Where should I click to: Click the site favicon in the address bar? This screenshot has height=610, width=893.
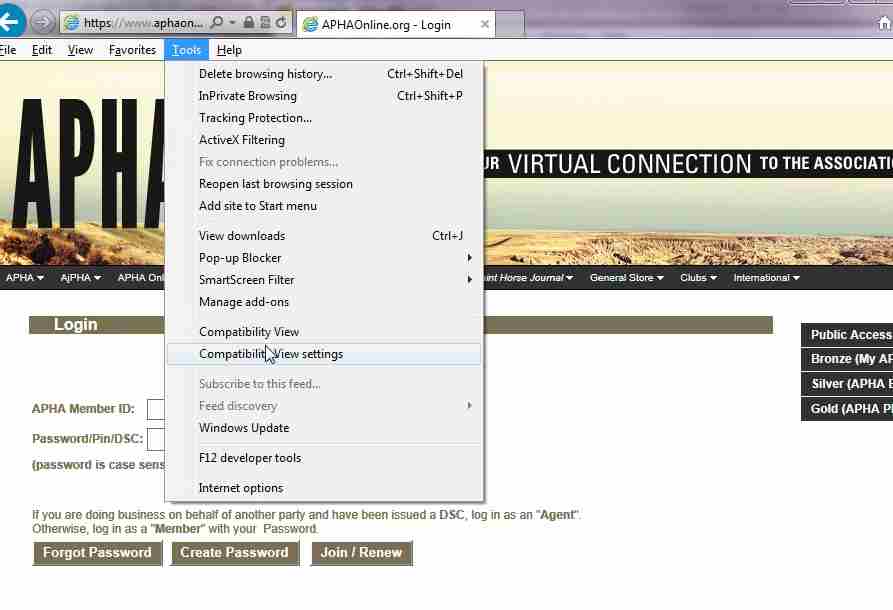tap(71, 23)
